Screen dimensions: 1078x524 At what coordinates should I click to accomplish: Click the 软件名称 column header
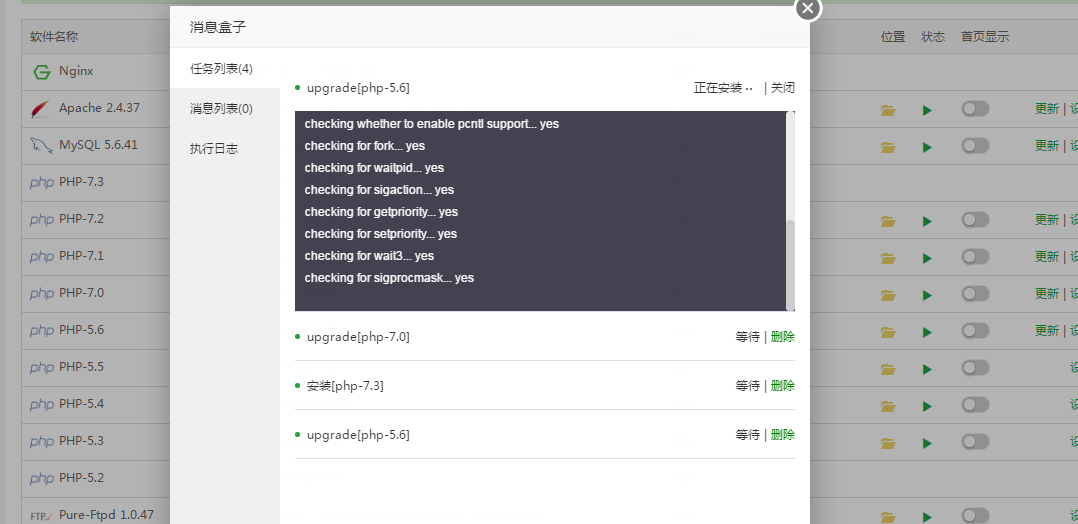(54, 36)
